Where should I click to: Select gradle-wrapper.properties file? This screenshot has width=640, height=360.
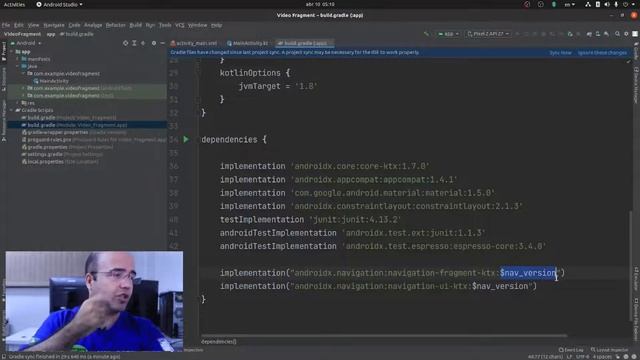point(74,132)
